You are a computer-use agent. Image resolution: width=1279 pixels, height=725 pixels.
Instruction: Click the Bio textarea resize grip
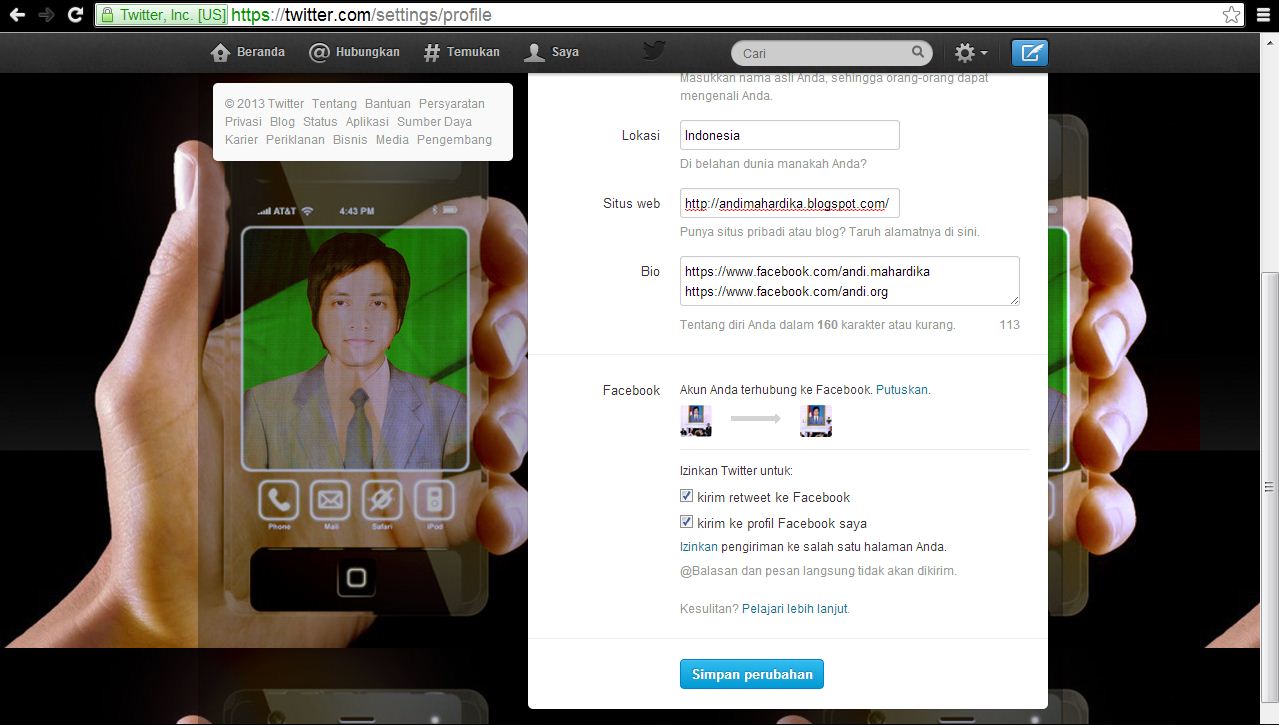click(x=1013, y=300)
